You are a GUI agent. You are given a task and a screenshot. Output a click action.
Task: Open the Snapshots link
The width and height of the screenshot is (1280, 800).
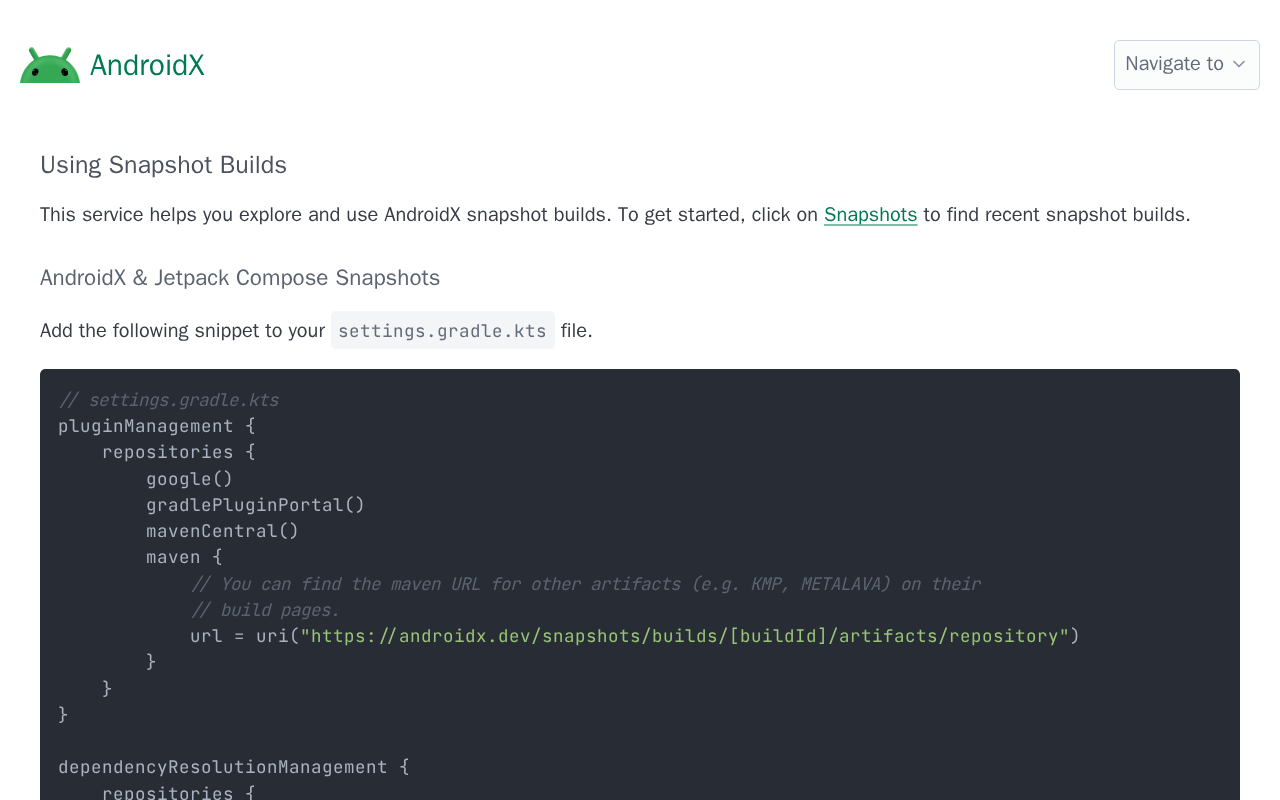(x=870, y=215)
